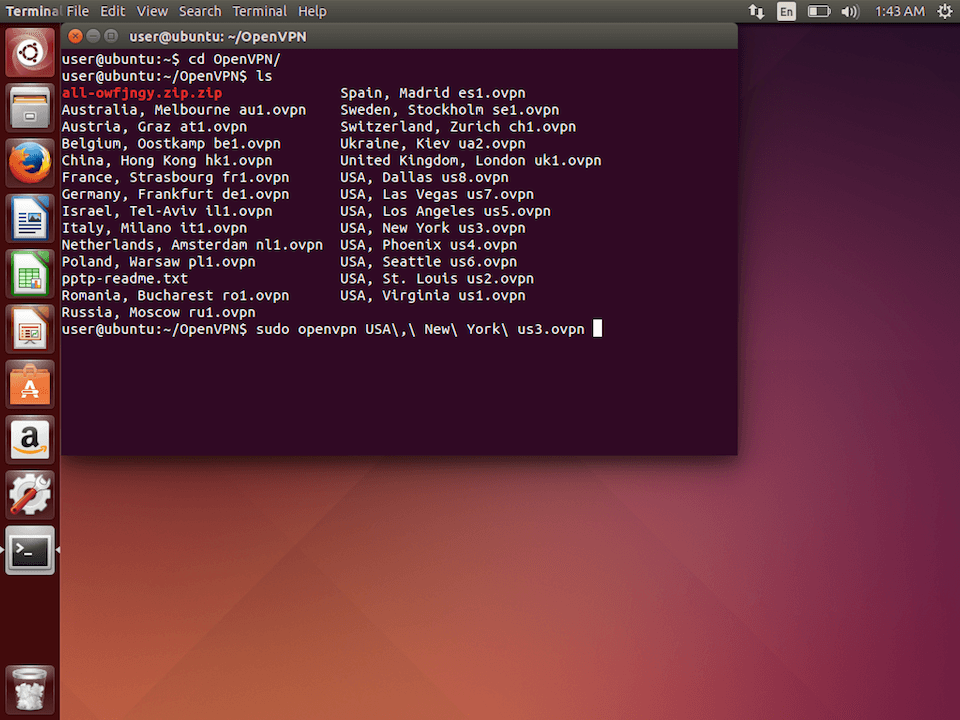960x720 pixels.
Task: Open the En language selector menu
Action: point(786,11)
